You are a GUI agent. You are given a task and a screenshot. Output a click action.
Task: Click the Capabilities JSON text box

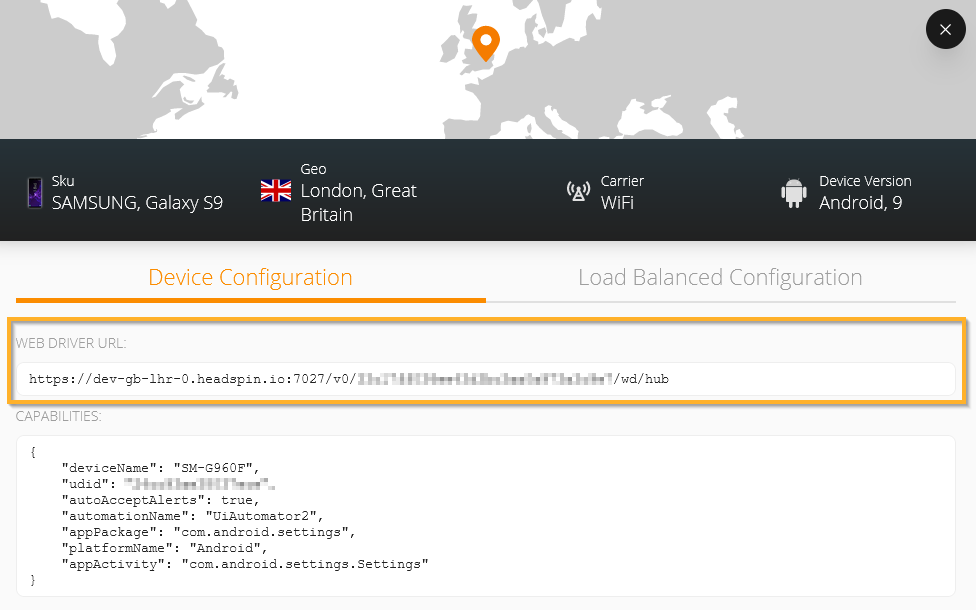point(486,516)
